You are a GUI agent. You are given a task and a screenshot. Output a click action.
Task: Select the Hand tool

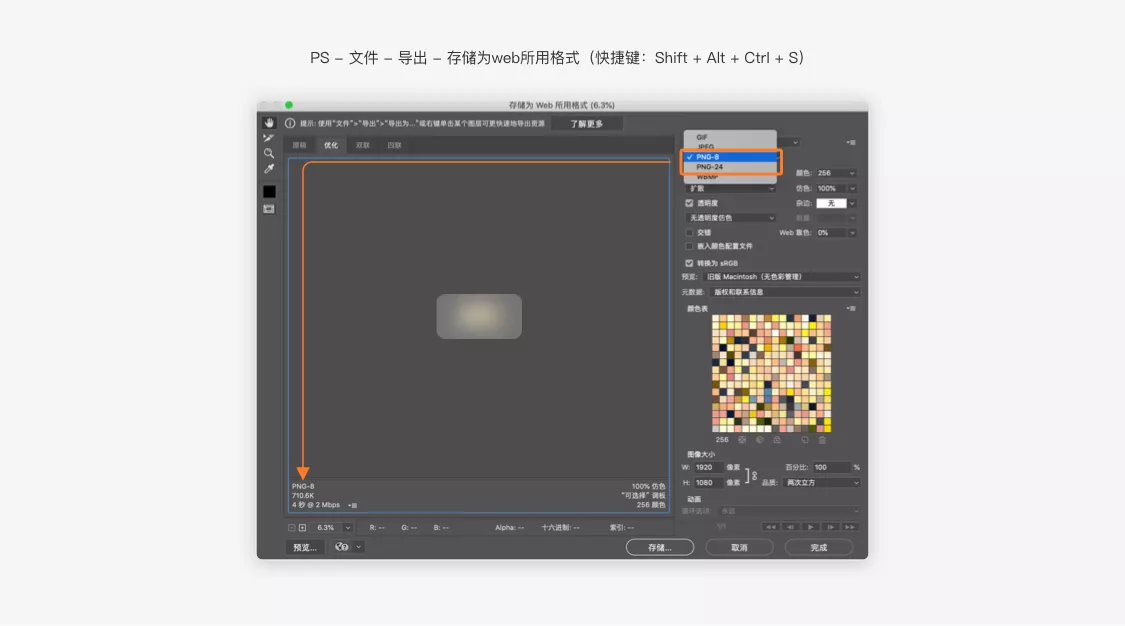tap(268, 123)
